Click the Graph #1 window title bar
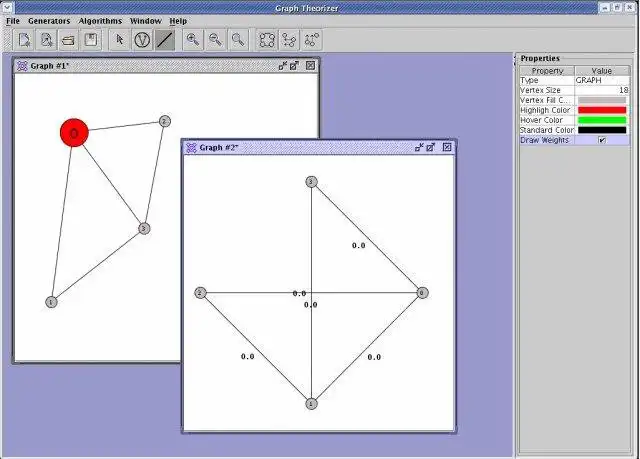The width and height of the screenshot is (640, 459). coord(167,66)
